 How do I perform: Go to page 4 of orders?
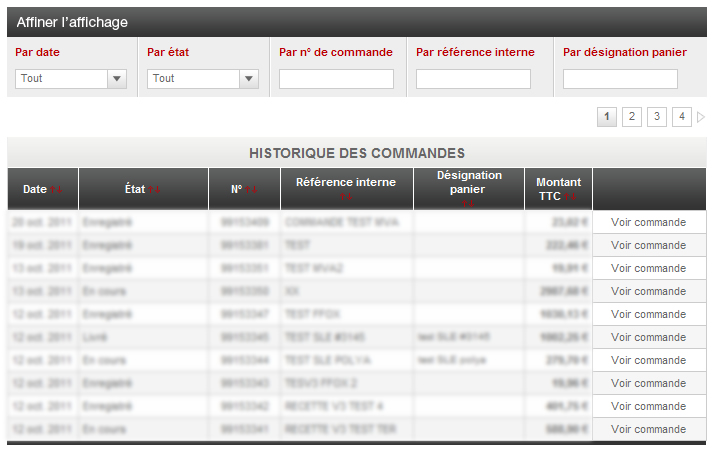tap(682, 117)
